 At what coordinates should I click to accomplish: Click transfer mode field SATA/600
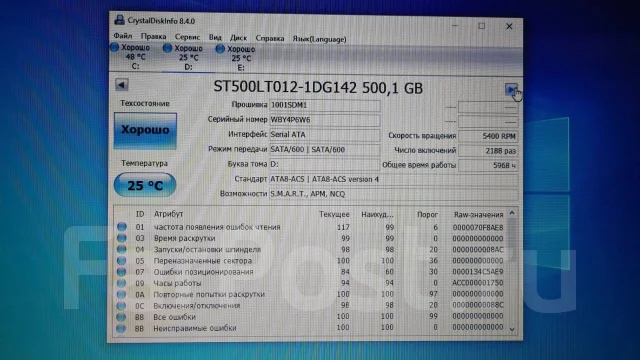tap(325, 149)
